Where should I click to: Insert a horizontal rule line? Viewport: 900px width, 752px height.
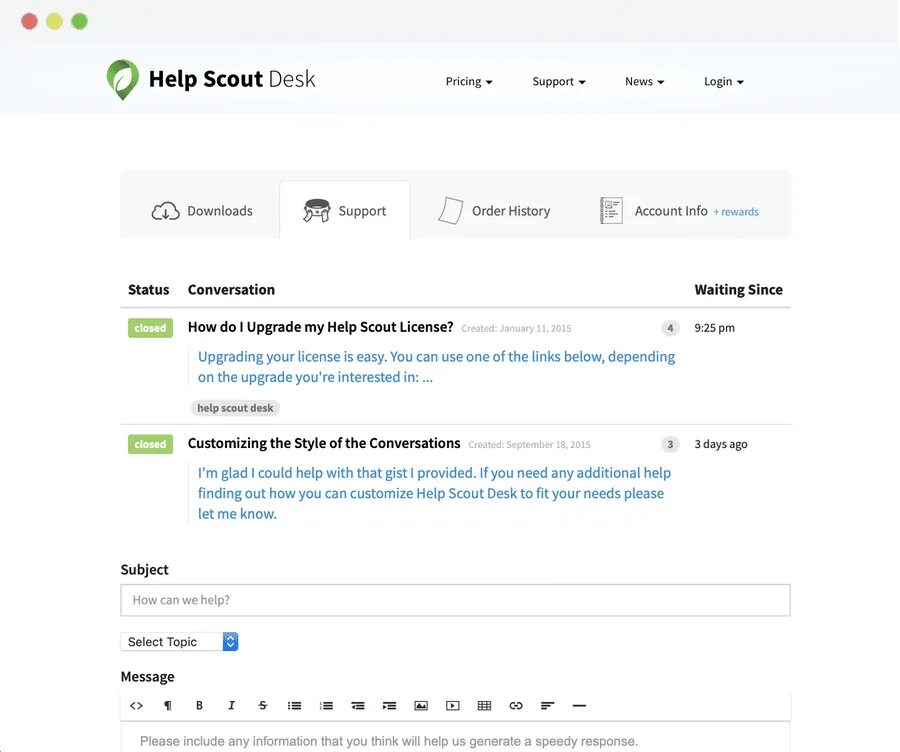pos(579,706)
